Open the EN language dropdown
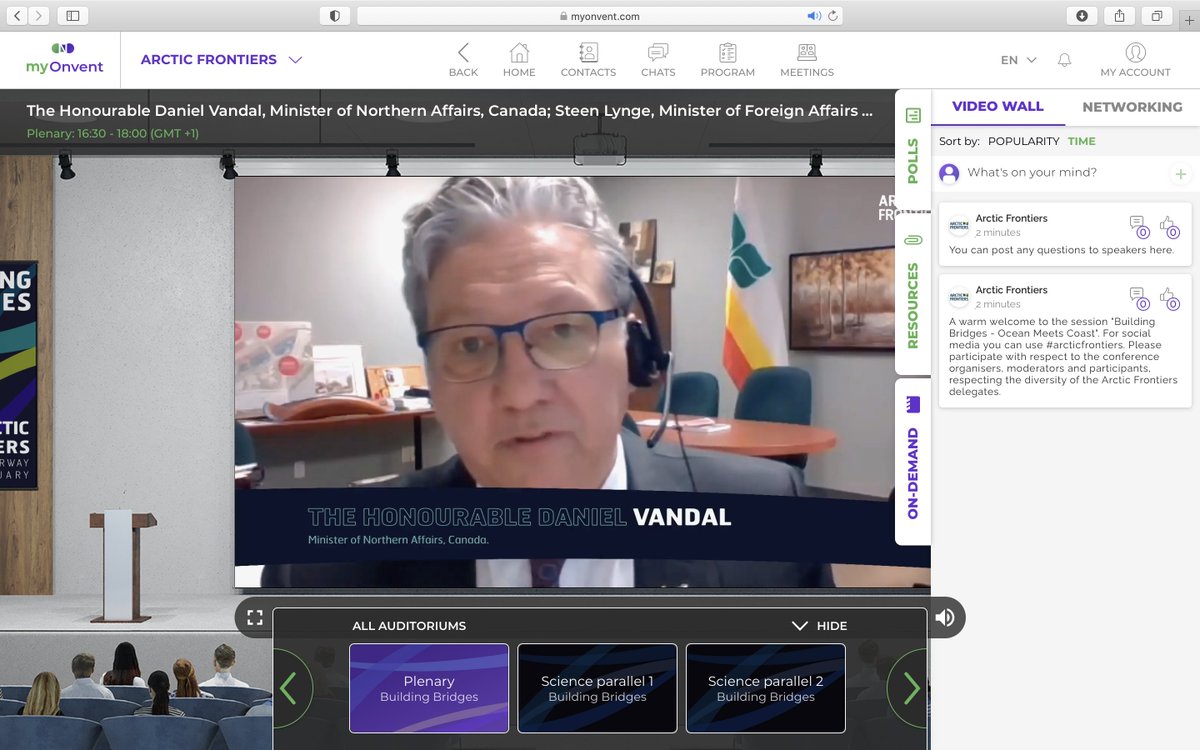Image resolution: width=1200 pixels, height=750 pixels. [x=1018, y=60]
